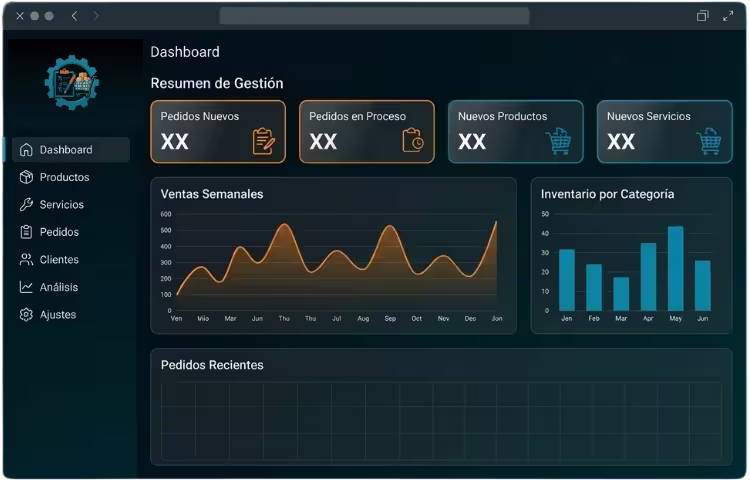Screen dimensions: 750x480
Task: Click the expand fullscreen arrows icon
Action: click(x=728, y=16)
